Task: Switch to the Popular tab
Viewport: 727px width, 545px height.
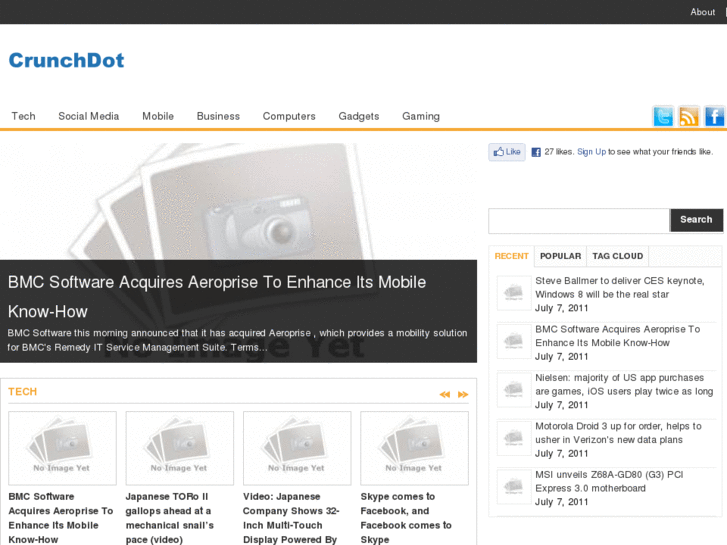Action: pos(560,256)
